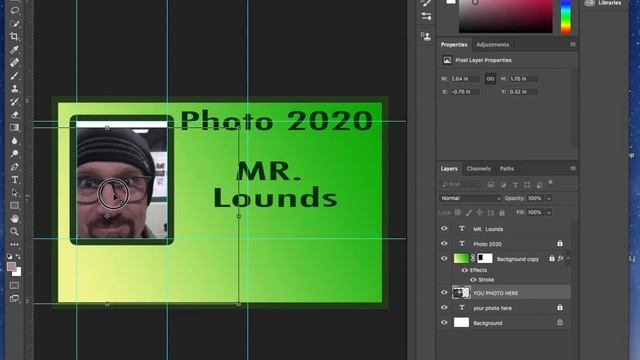This screenshot has height=360, width=640.
Task: Select the Gradient tool
Action: [15, 127]
